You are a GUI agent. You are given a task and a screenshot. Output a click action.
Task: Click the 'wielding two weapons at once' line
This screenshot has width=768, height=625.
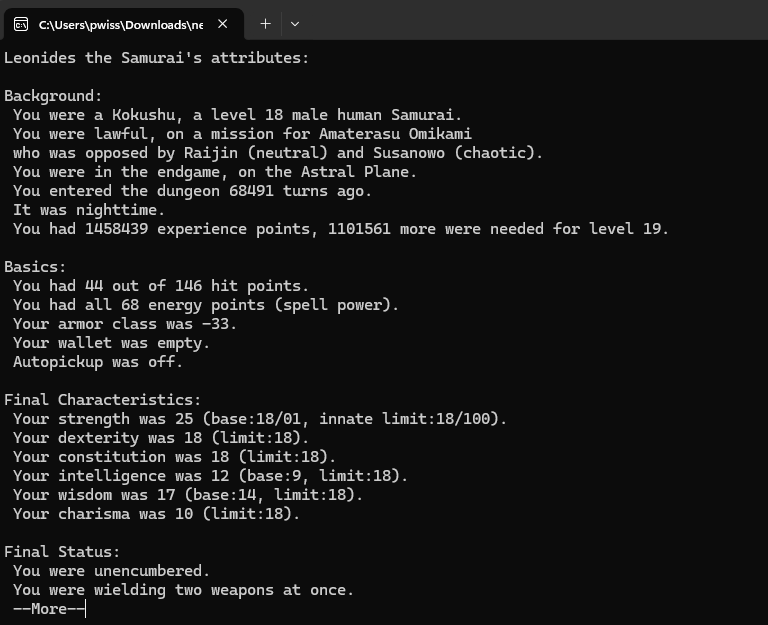pos(183,590)
